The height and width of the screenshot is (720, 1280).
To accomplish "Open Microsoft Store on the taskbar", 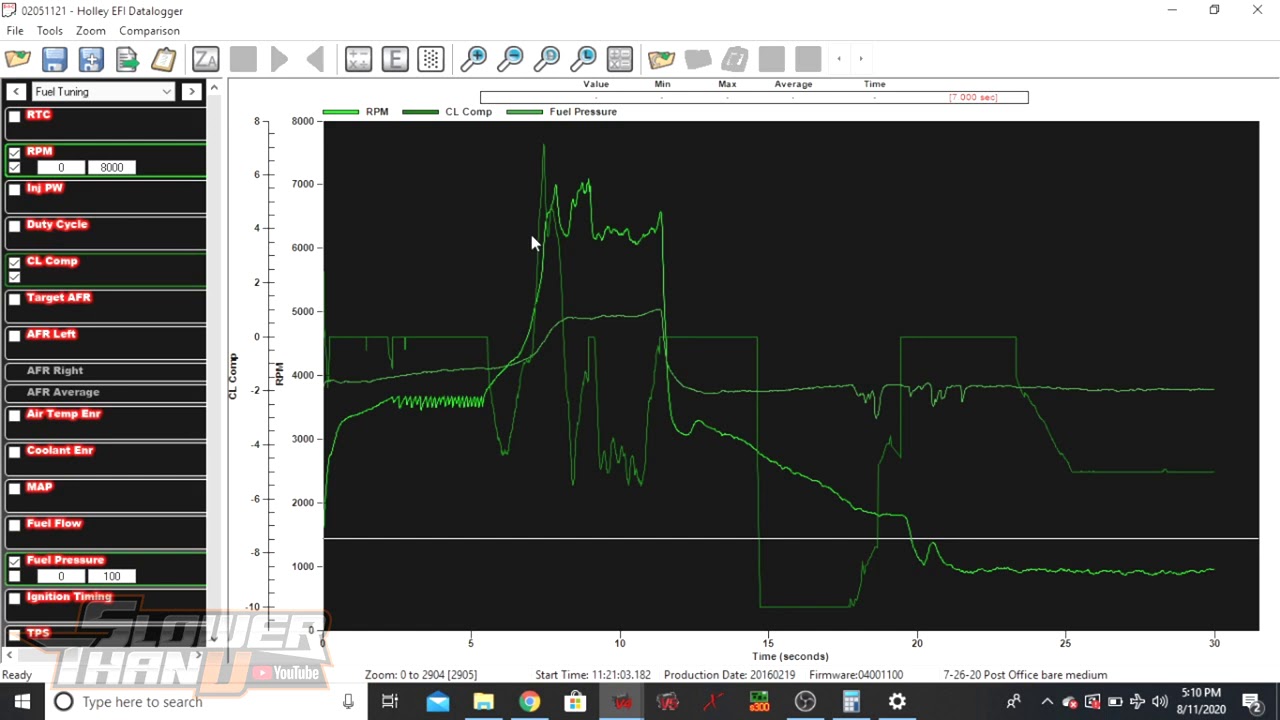I will [575, 702].
